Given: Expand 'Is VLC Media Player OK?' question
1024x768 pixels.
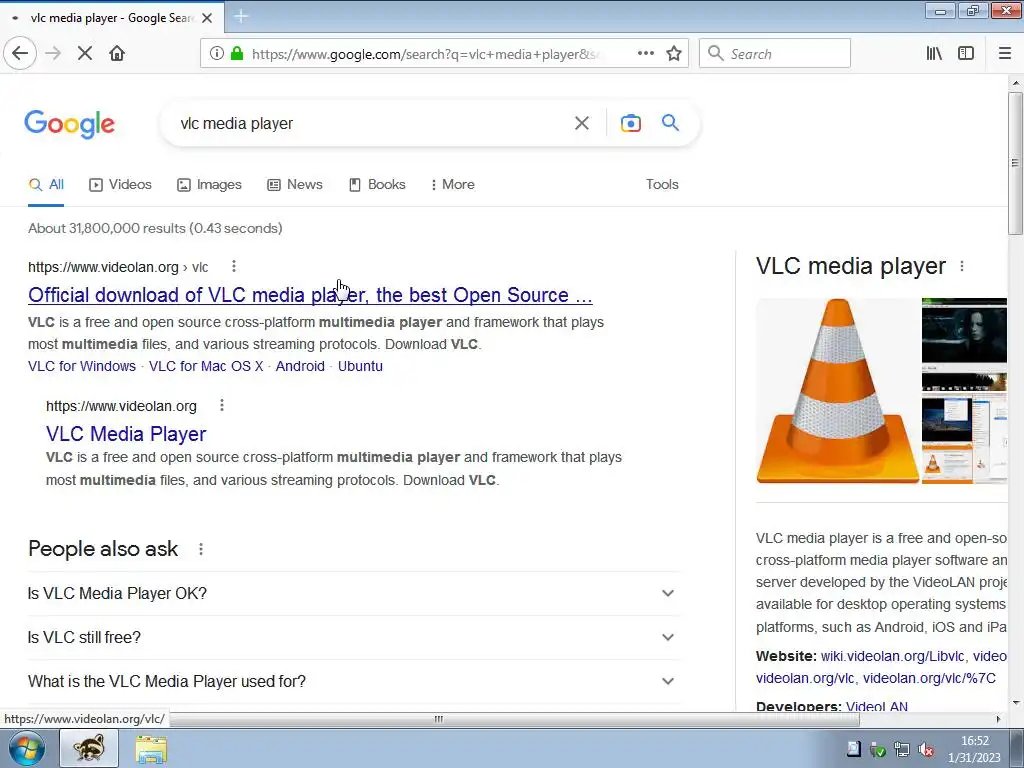Looking at the screenshot, I should click(353, 594).
